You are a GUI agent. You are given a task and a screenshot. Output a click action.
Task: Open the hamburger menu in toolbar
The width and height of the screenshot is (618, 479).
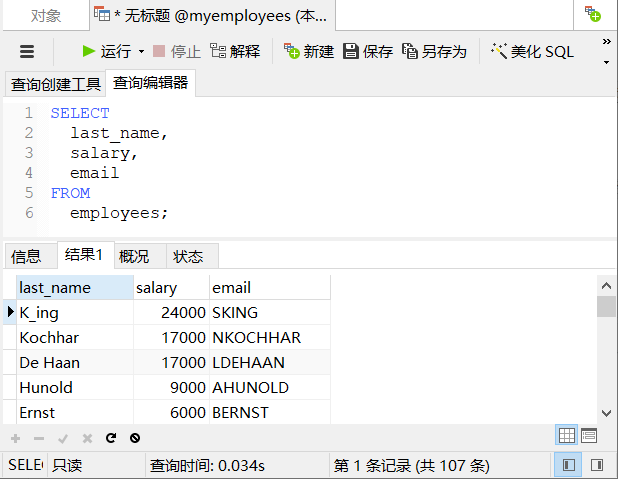coord(27,51)
